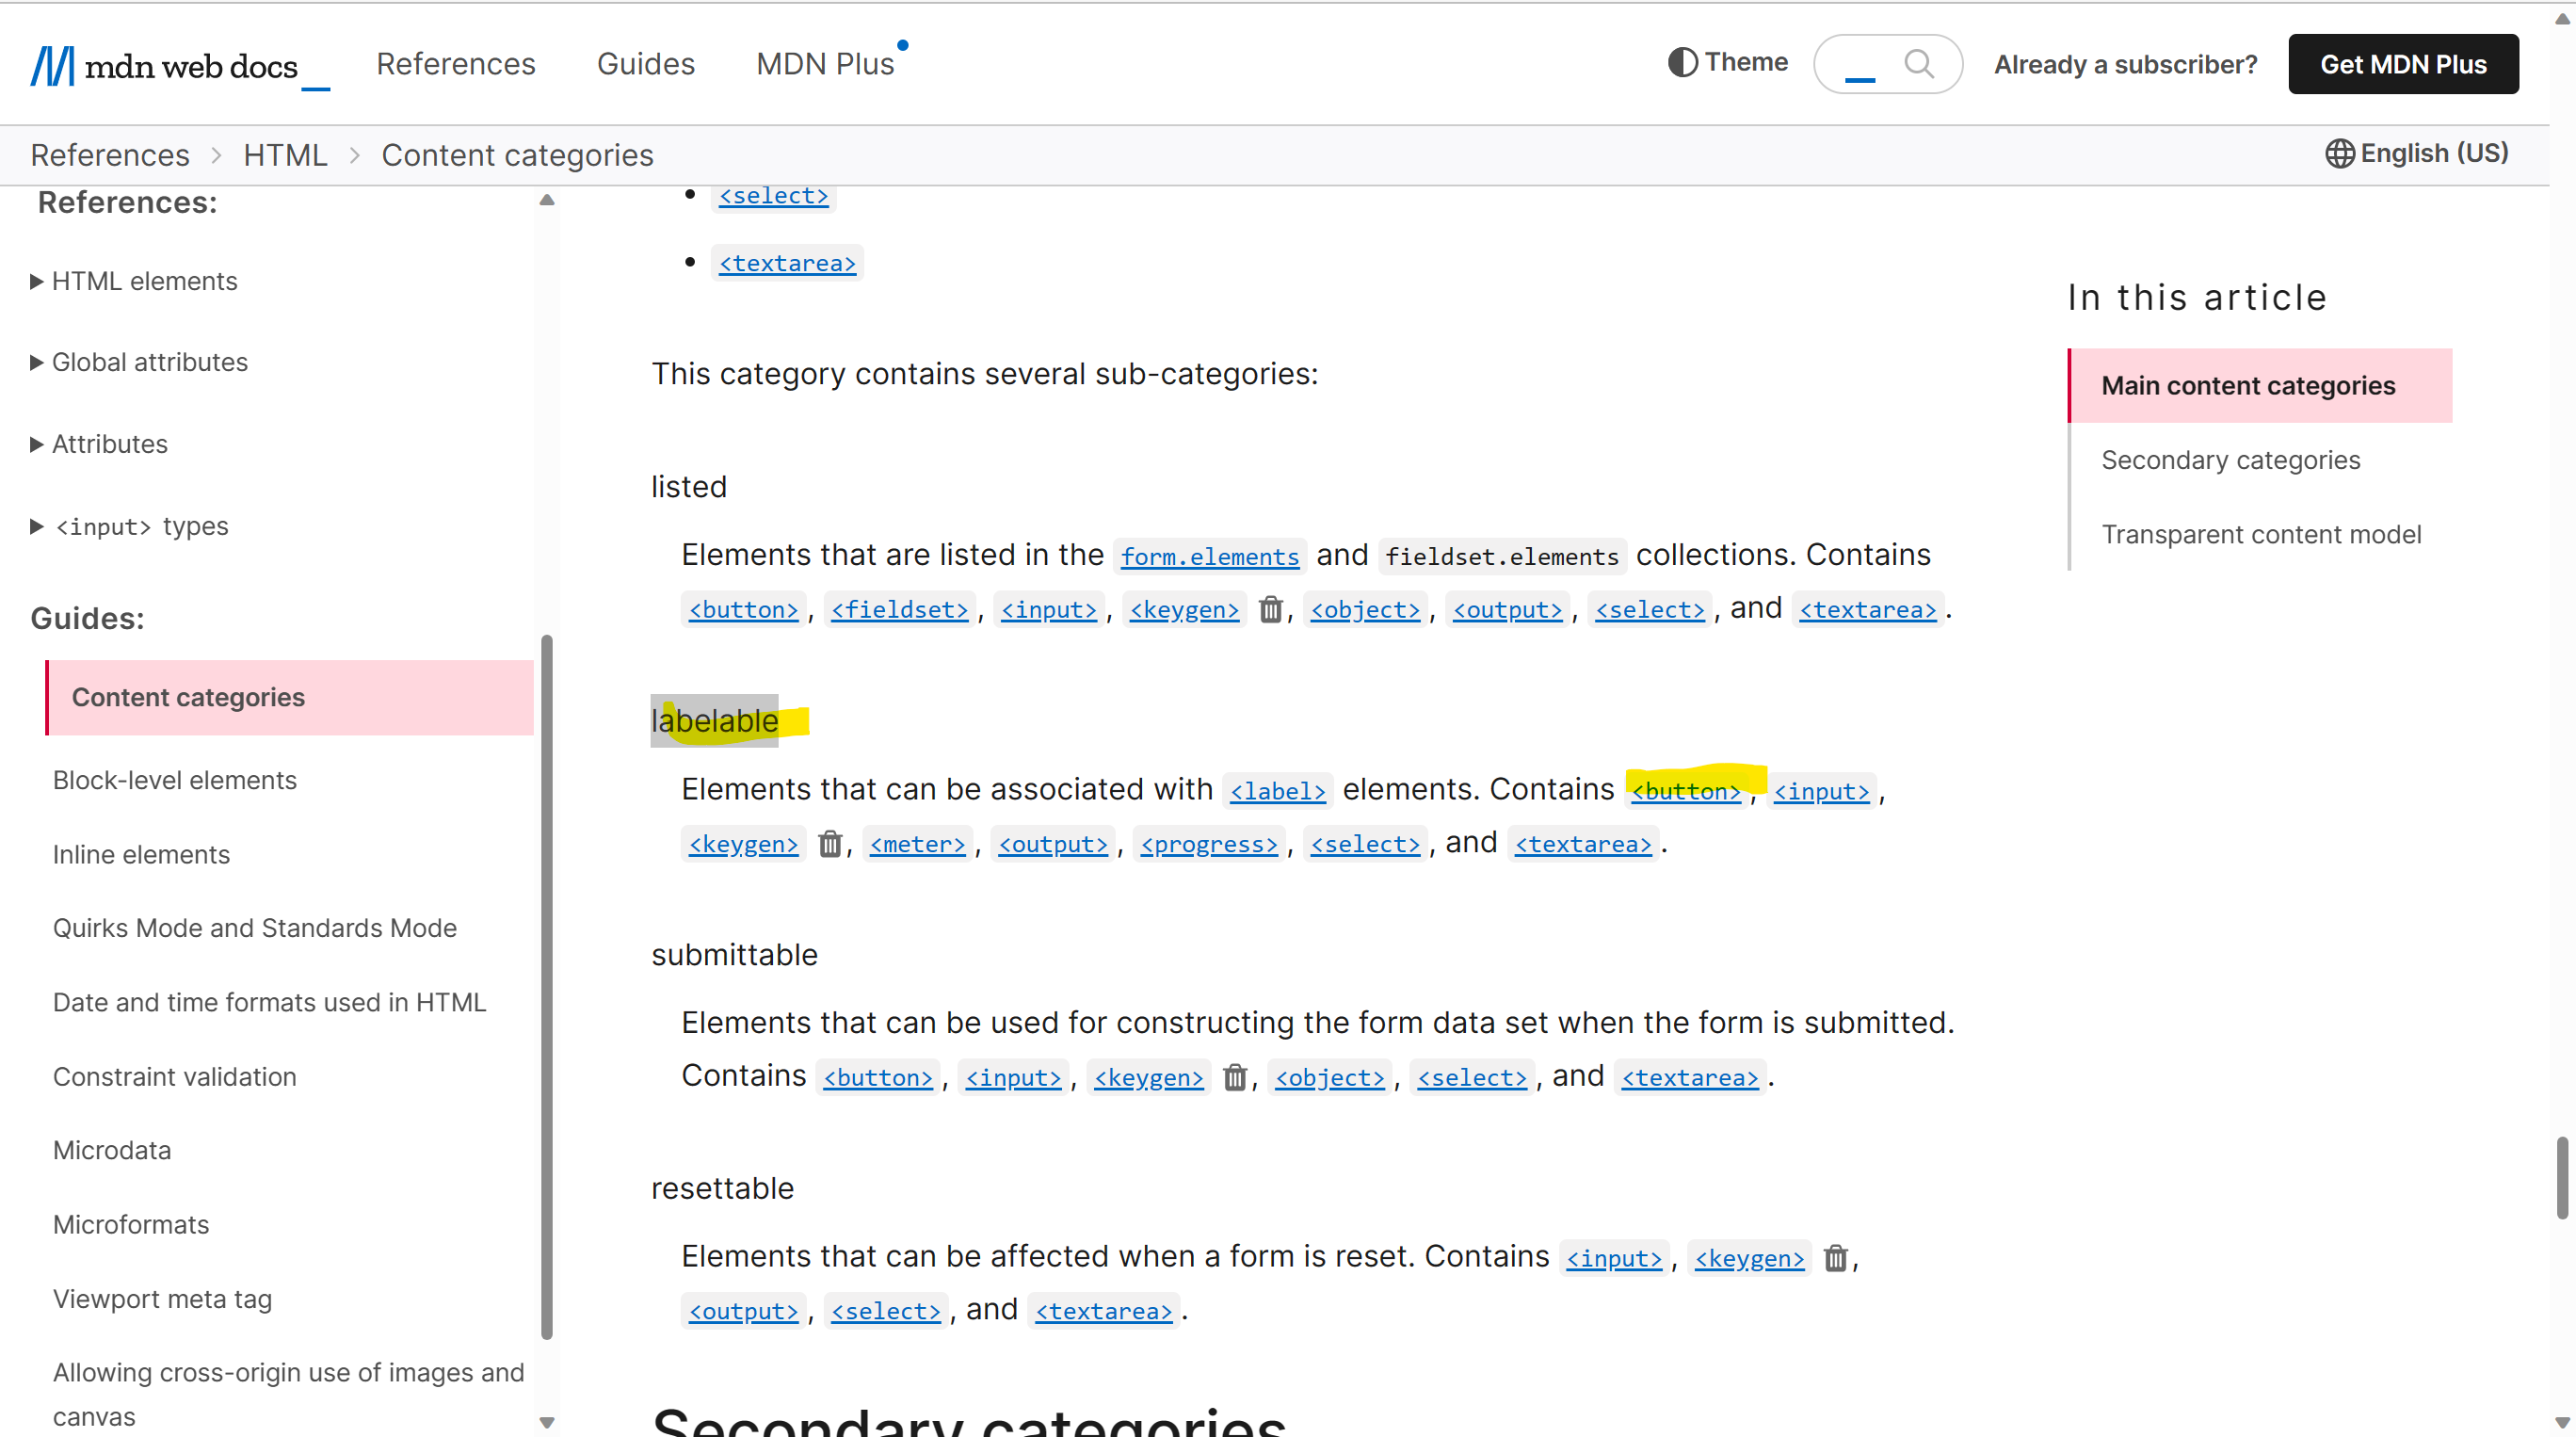
Task: Click the trash icon beside keygen under resettable
Action: (1836, 1258)
